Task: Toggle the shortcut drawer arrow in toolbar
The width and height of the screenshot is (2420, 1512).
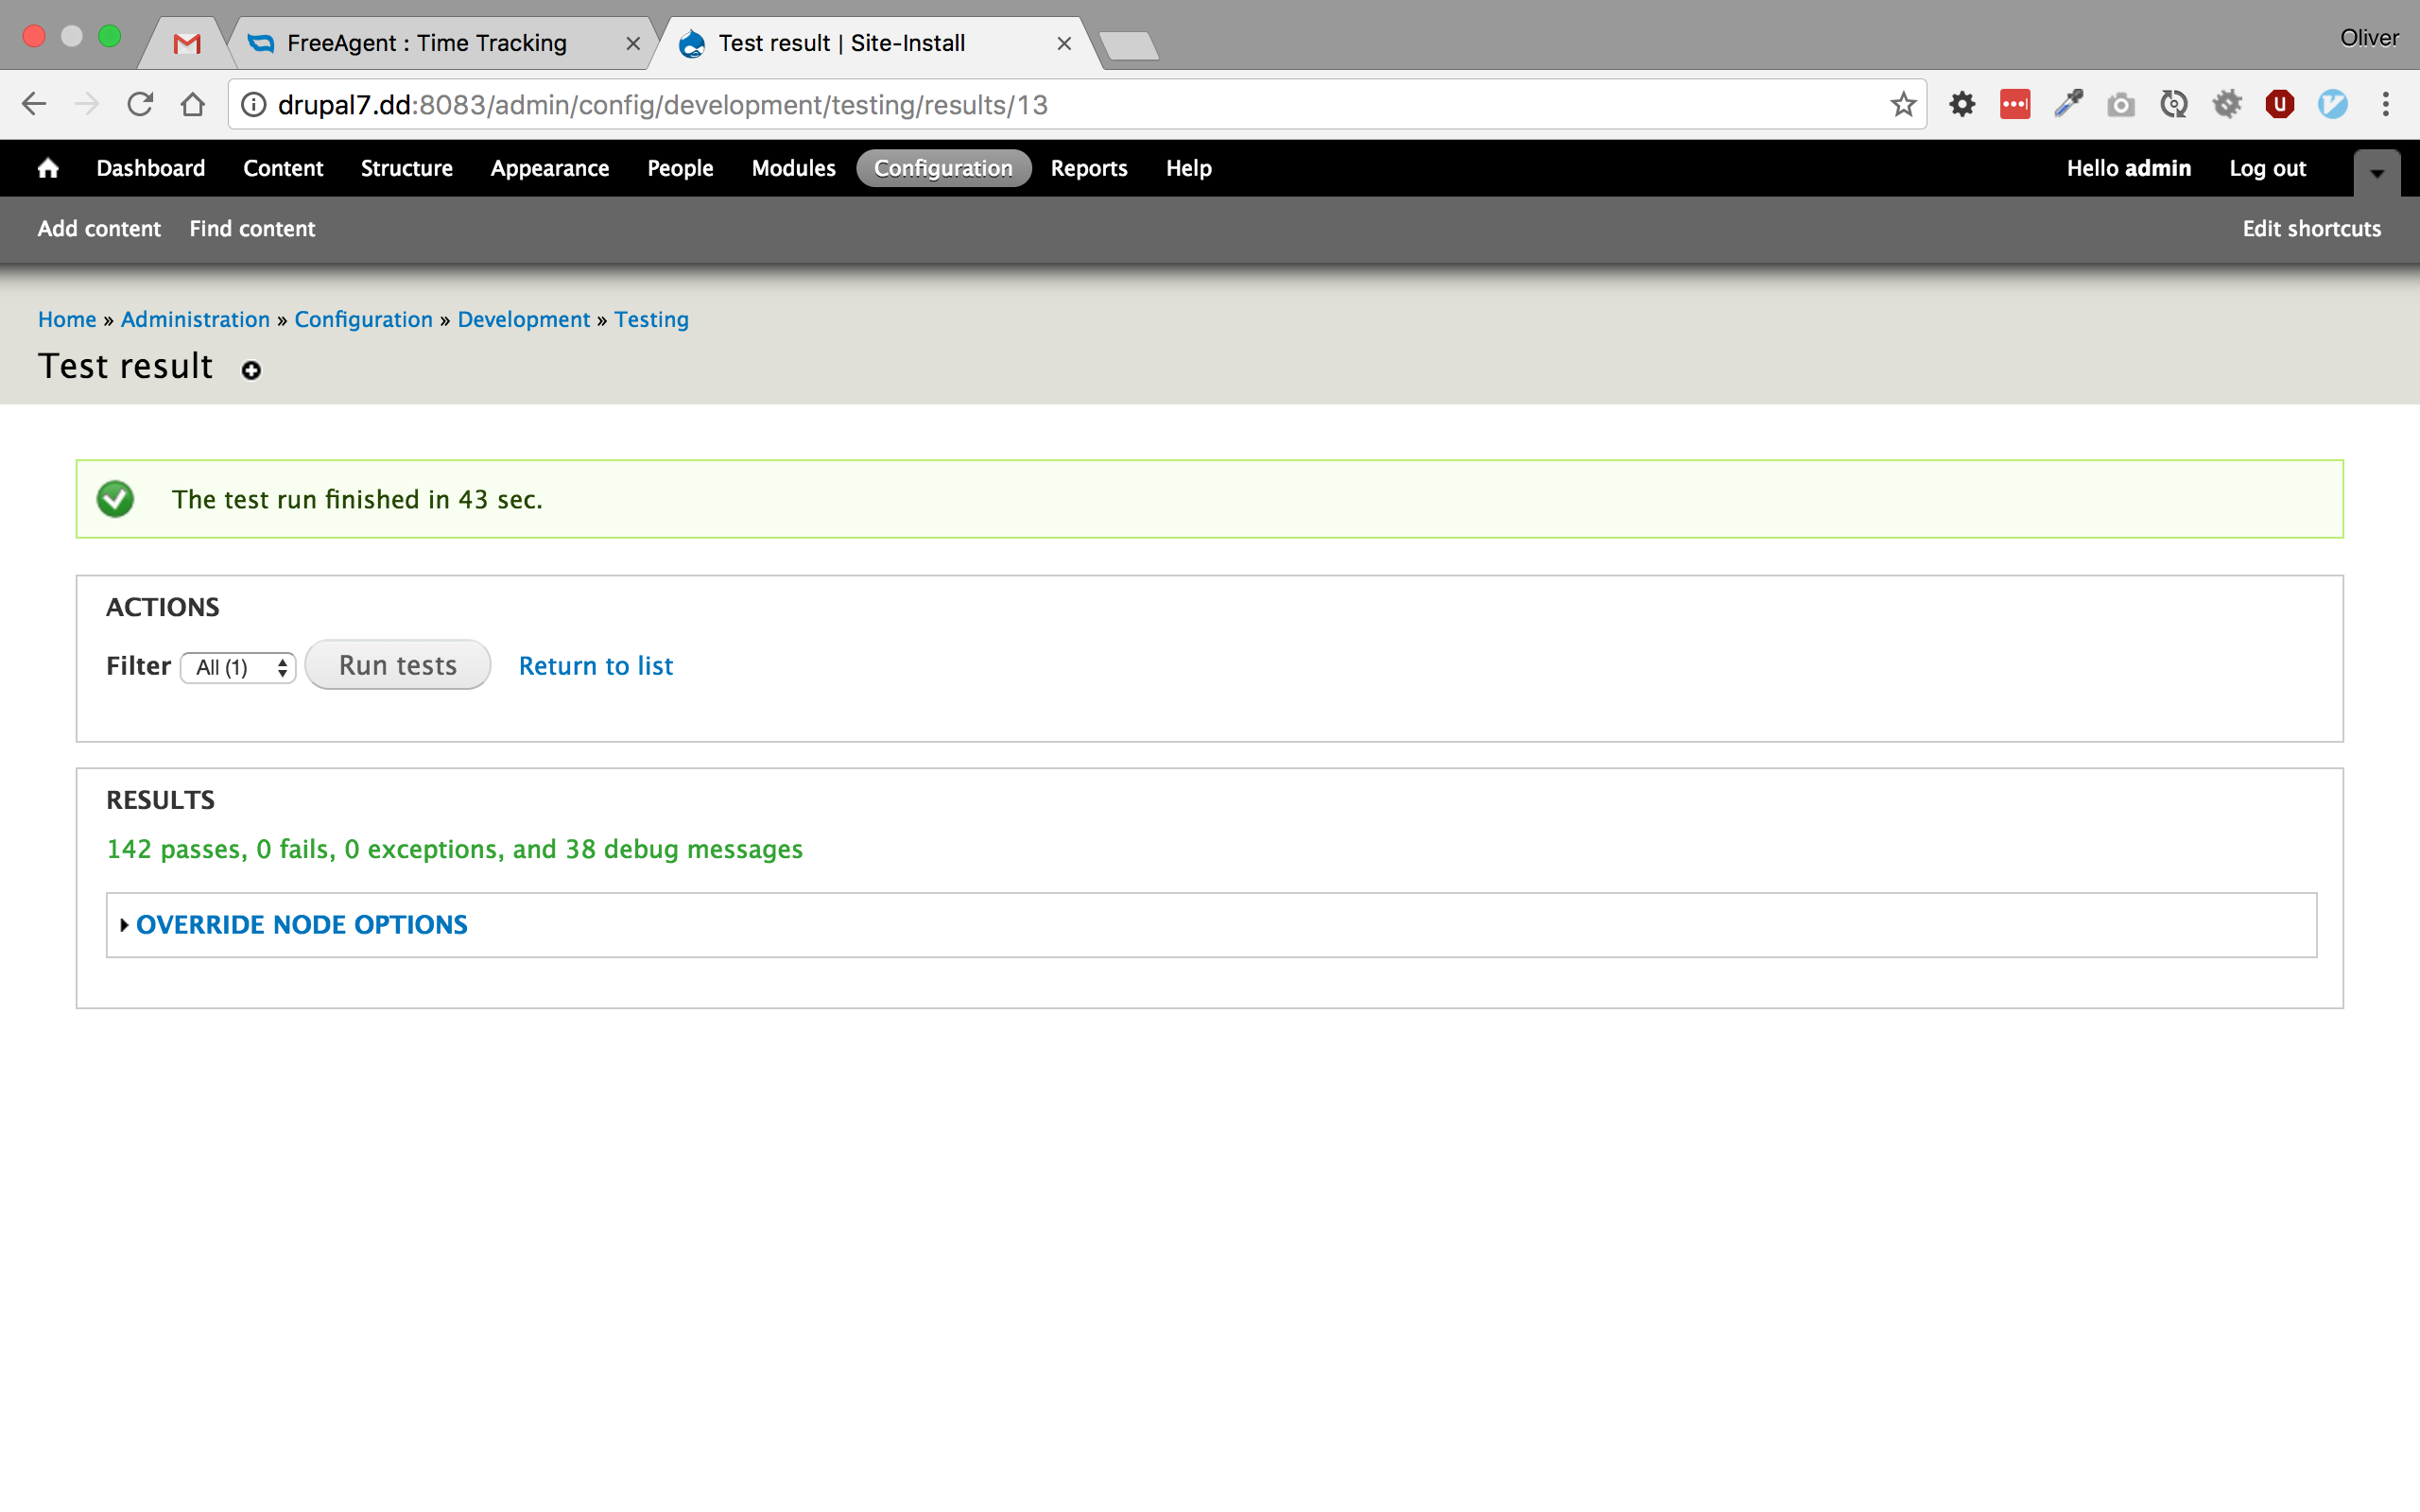Action: [x=2376, y=172]
